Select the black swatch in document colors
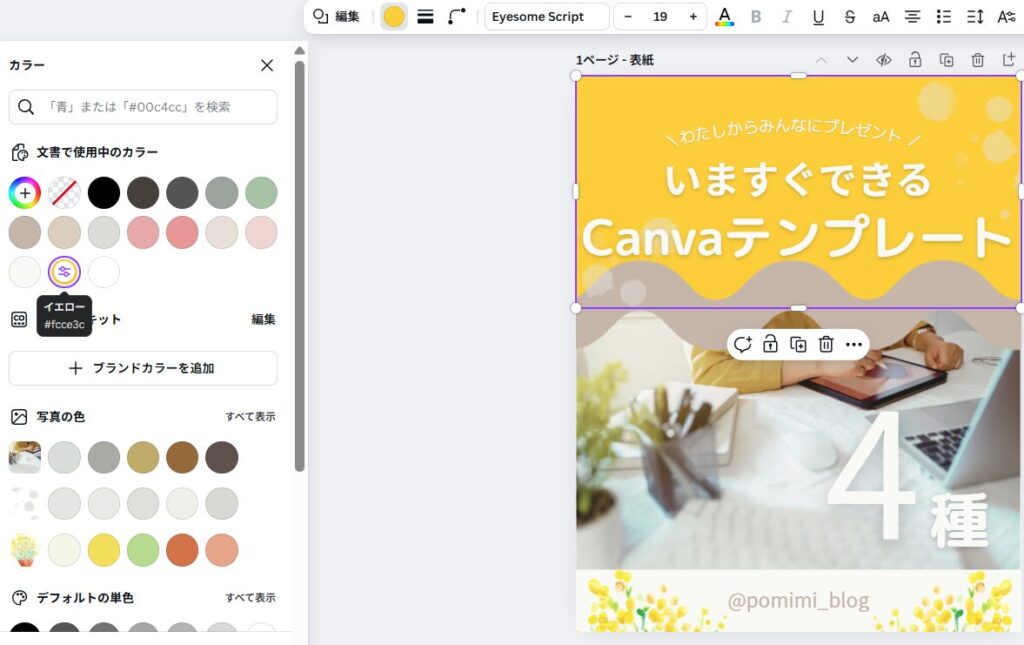 [x=104, y=193]
